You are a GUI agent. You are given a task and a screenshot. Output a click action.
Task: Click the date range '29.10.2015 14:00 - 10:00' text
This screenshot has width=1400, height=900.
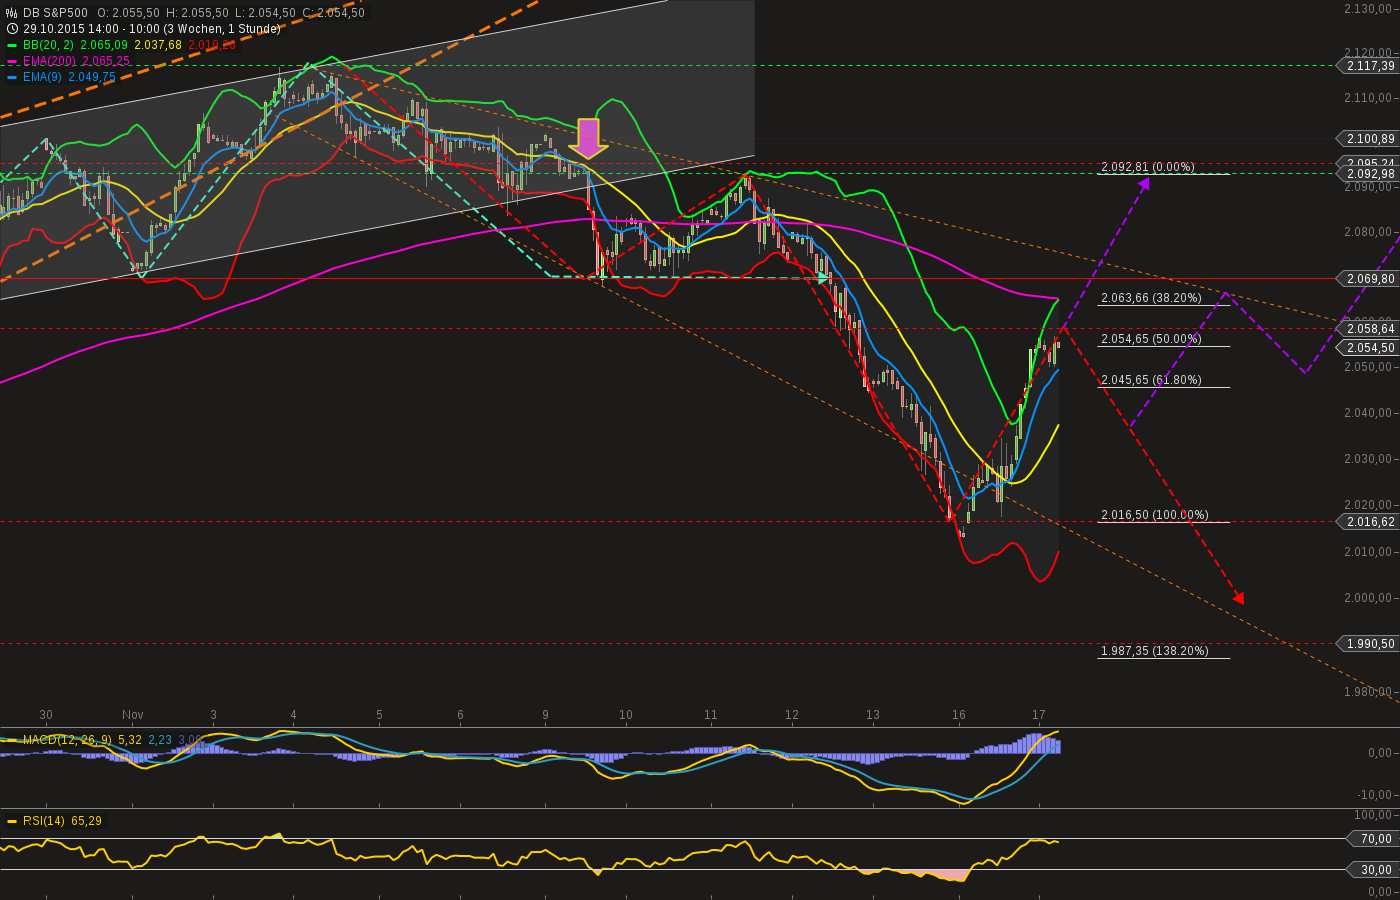90,29
